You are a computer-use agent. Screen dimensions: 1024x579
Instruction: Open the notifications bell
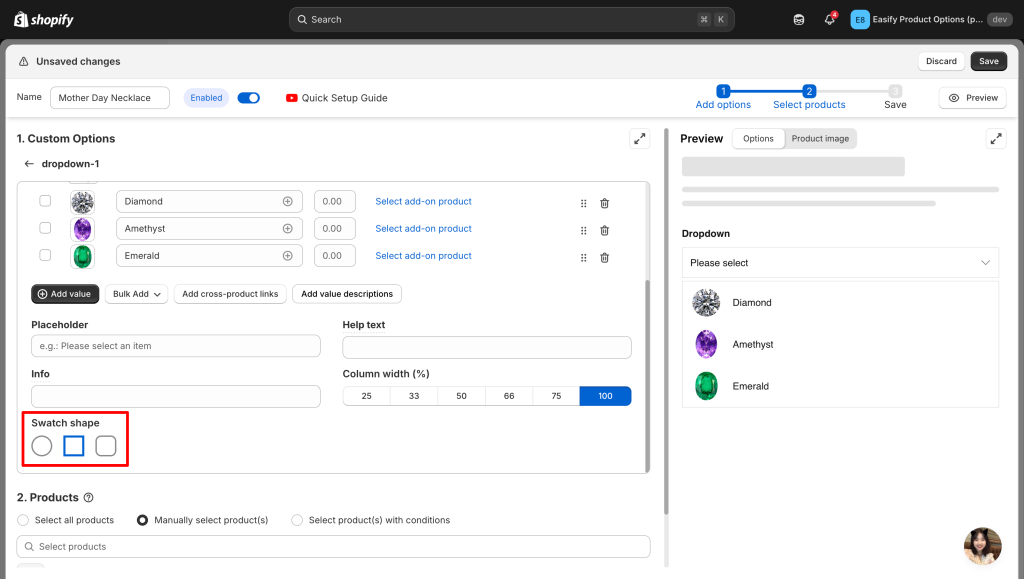pos(829,19)
